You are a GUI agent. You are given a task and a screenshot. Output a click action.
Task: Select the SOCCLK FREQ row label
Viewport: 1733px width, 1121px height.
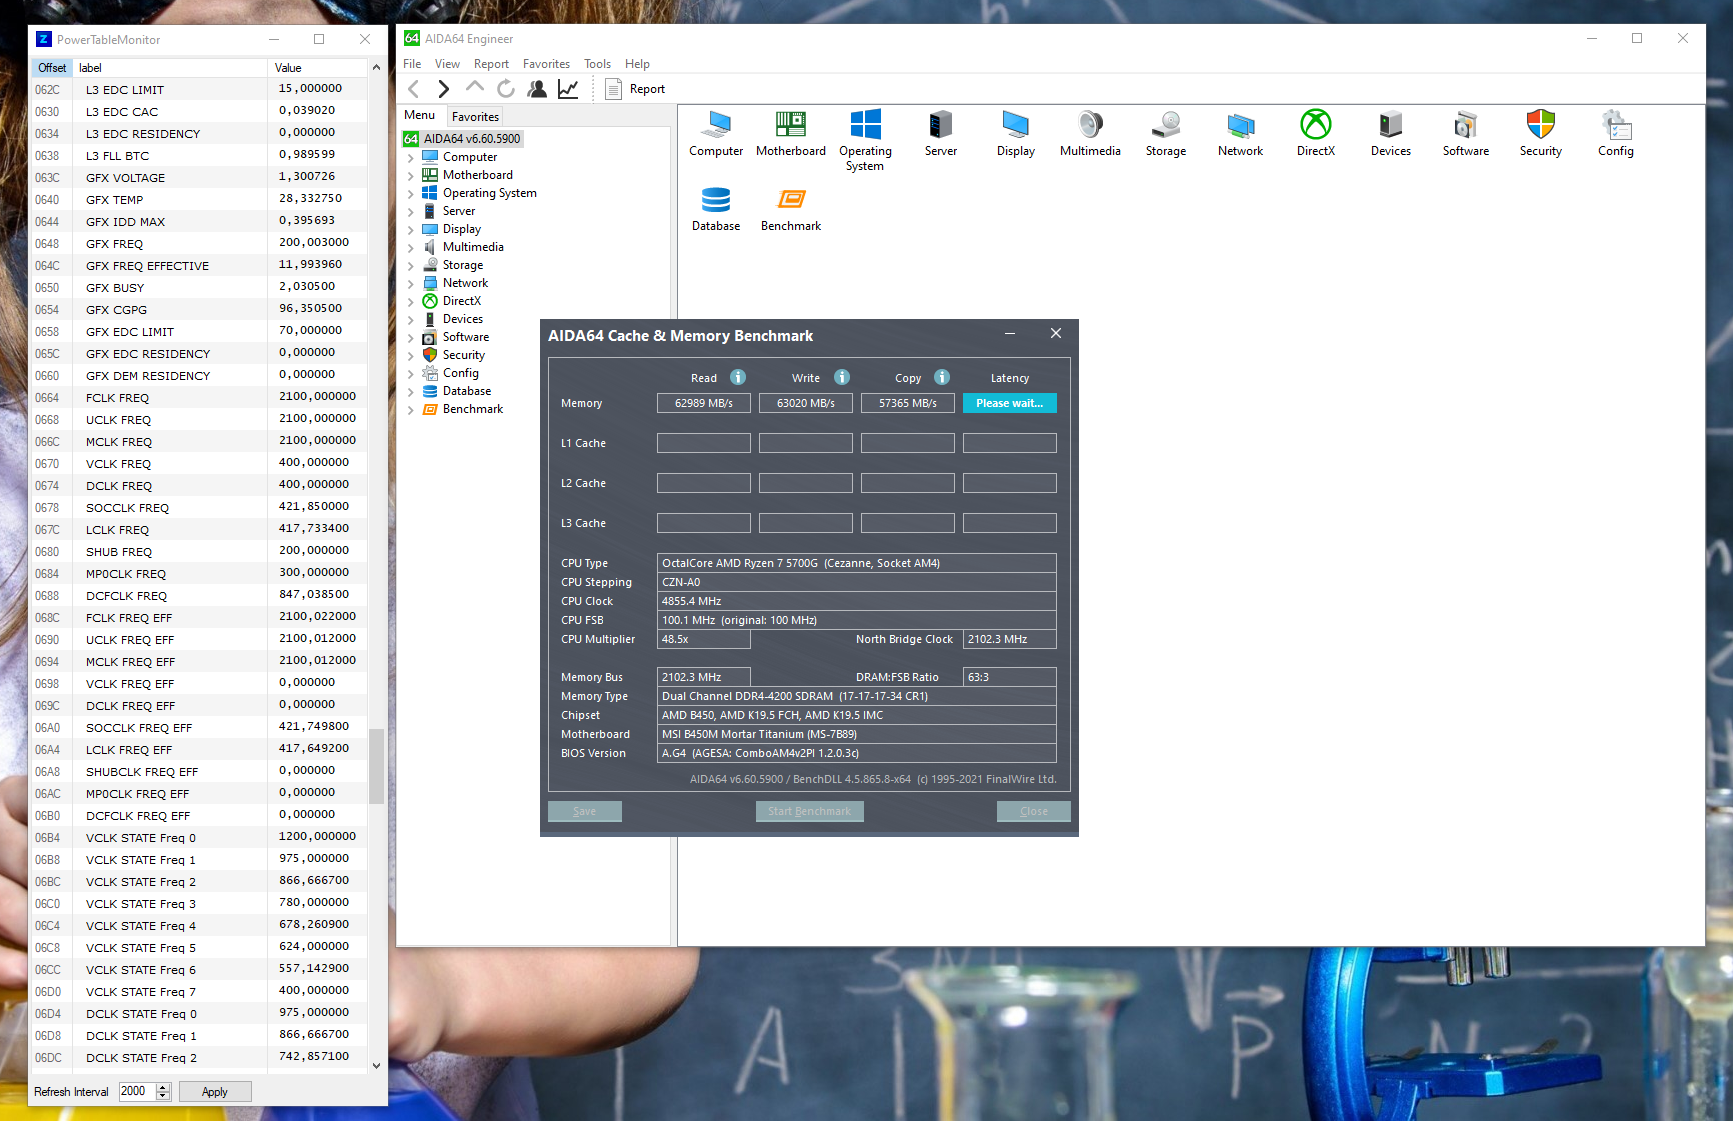(127, 508)
